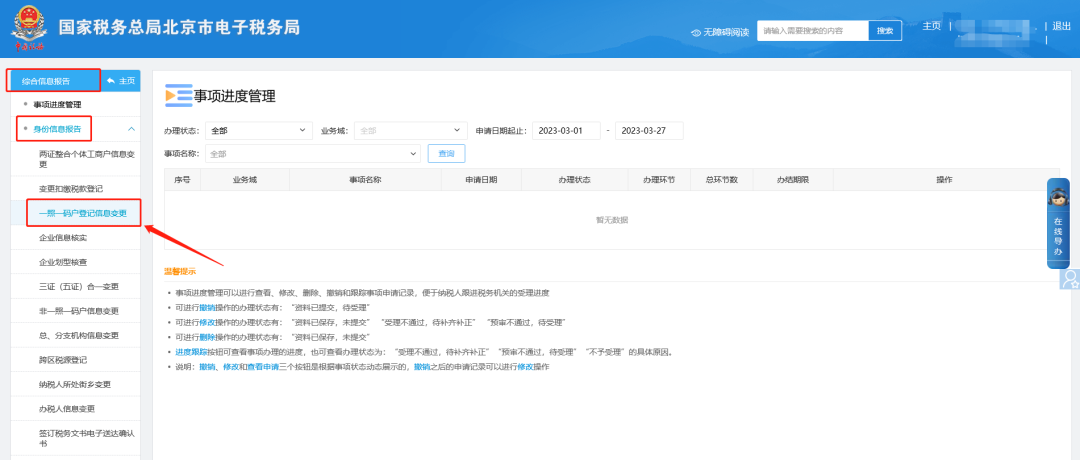Click the 操作 column header
This screenshot has height=460, width=1080.
[x=944, y=180]
